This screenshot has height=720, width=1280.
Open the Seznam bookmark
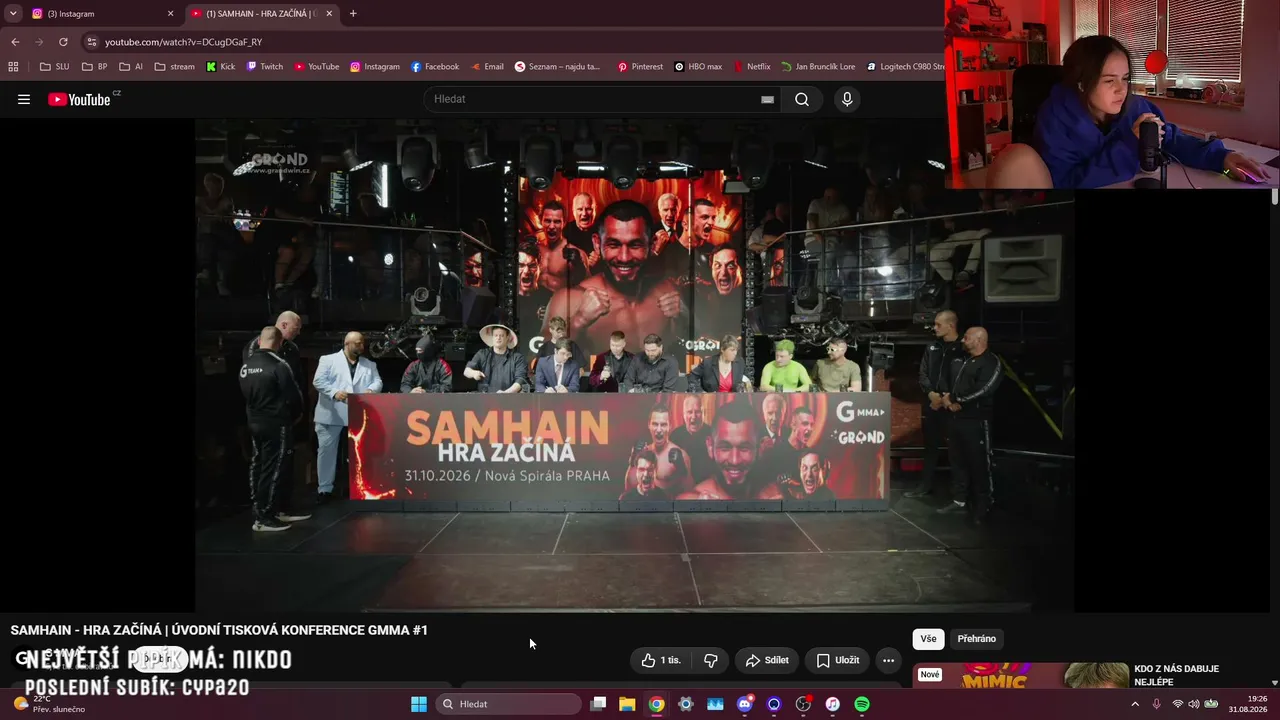click(x=558, y=67)
